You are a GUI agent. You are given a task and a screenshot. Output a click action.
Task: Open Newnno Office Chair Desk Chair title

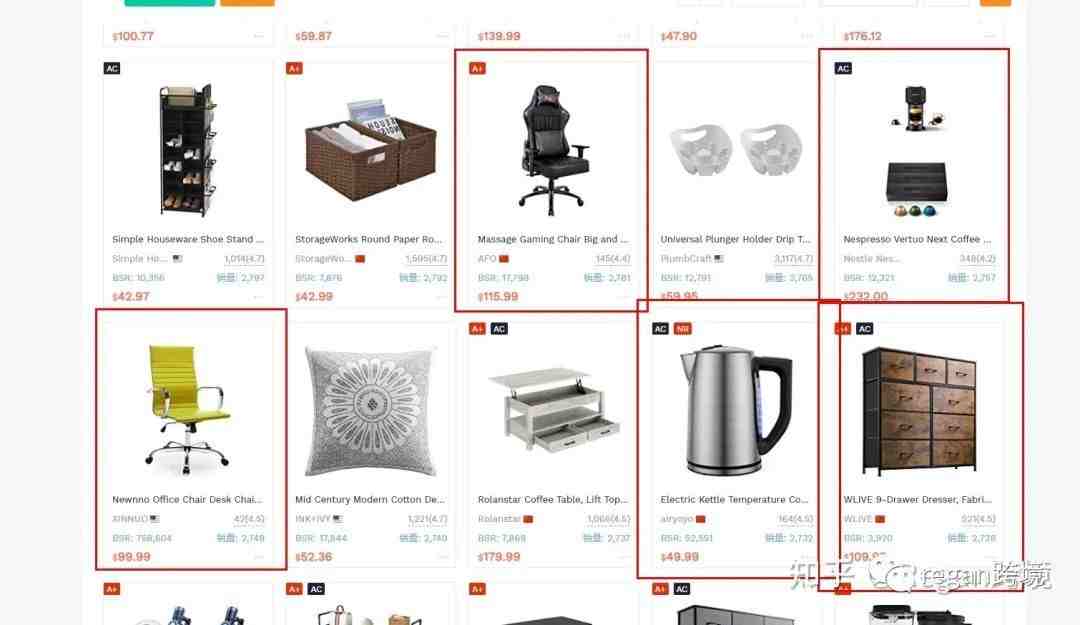coord(187,499)
